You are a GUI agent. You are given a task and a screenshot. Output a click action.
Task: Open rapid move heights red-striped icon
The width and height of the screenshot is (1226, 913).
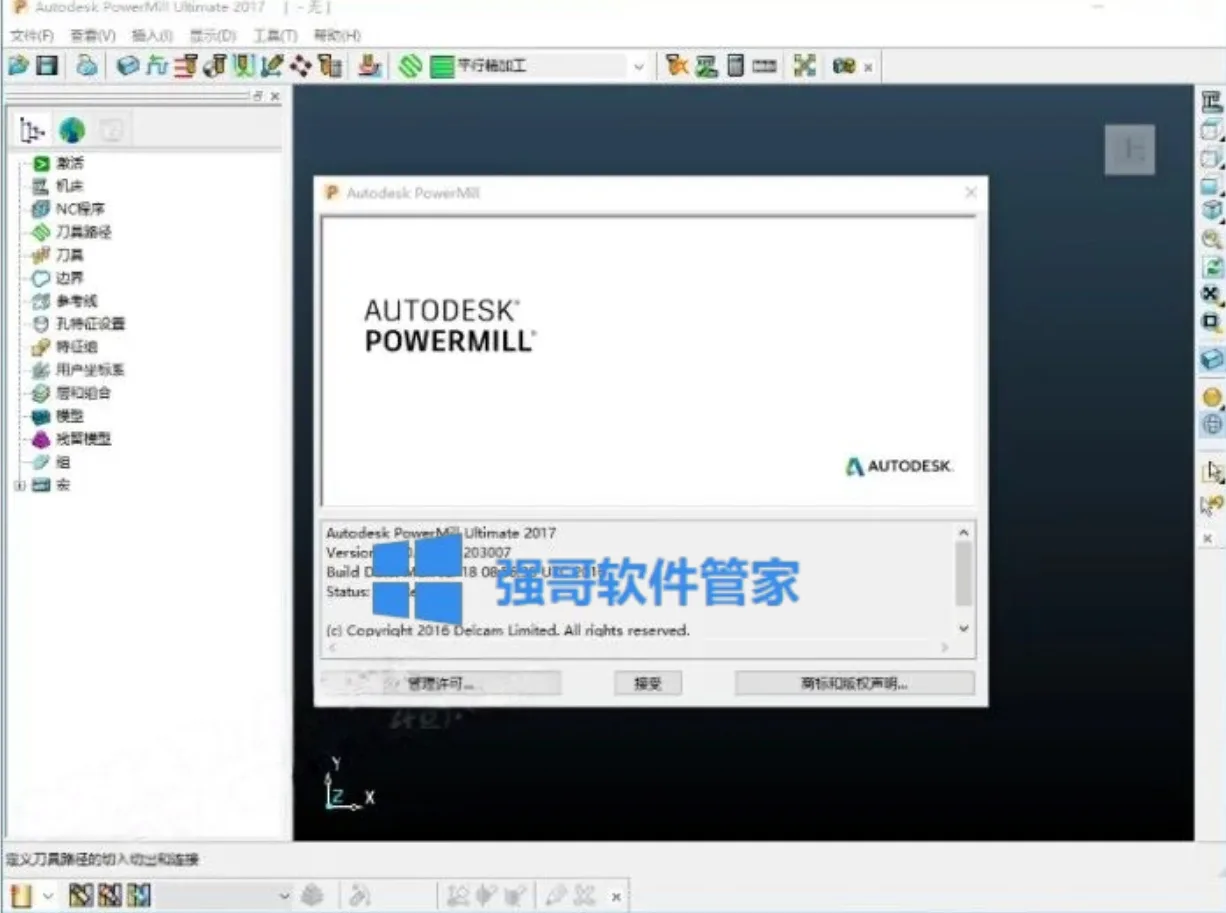click(x=185, y=66)
